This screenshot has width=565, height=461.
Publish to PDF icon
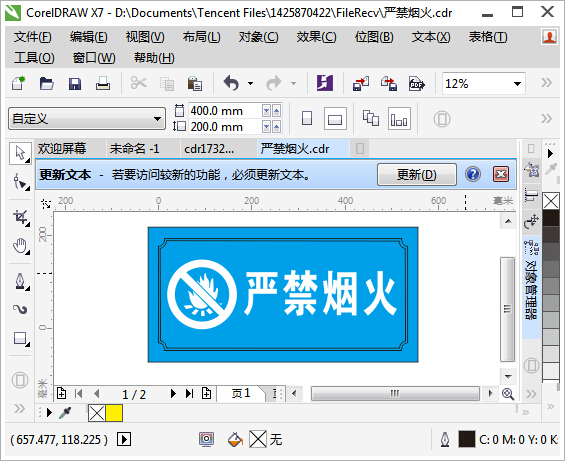point(417,84)
